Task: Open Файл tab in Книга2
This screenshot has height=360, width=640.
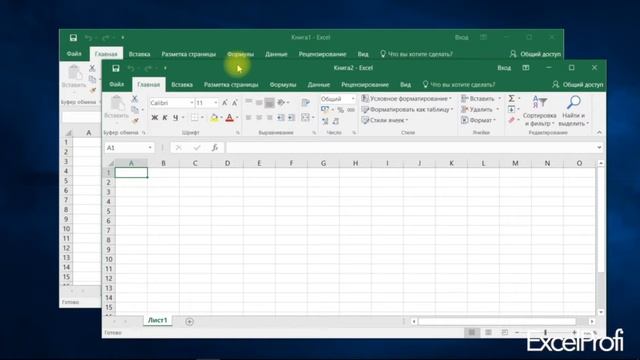Action: [116, 84]
